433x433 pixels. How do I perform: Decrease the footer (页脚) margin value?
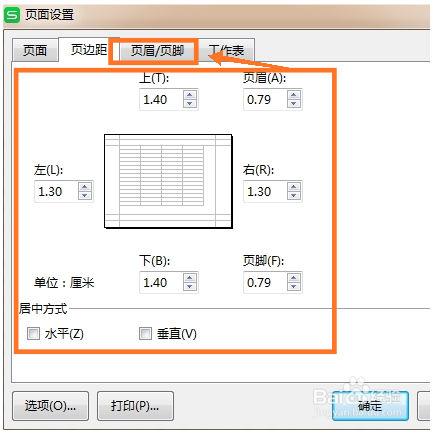(294, 287)
